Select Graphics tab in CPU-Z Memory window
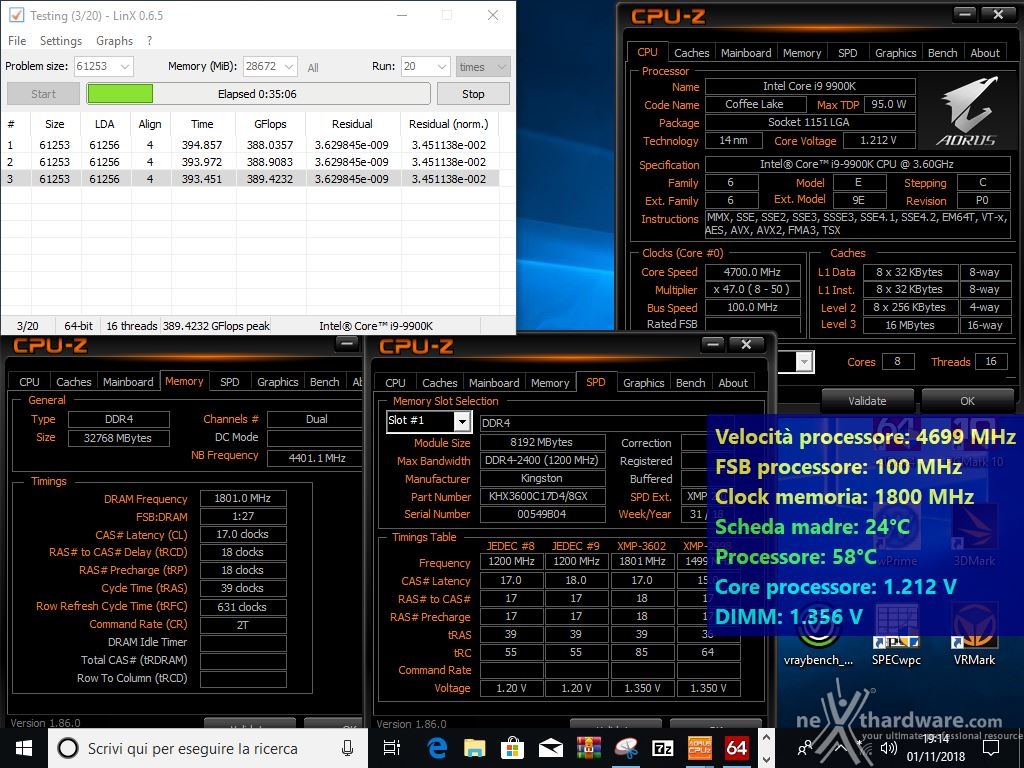 pyautogui.click(x=278, y=382)
